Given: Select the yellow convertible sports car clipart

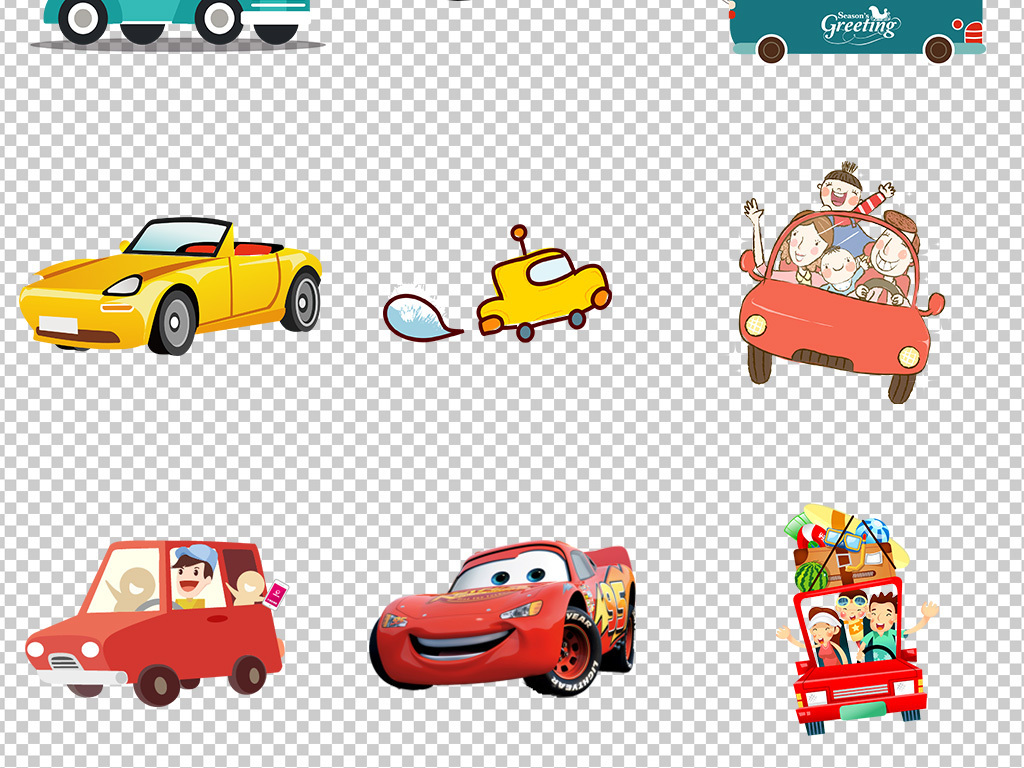Looking at the screenshot, I should (170, 286).
